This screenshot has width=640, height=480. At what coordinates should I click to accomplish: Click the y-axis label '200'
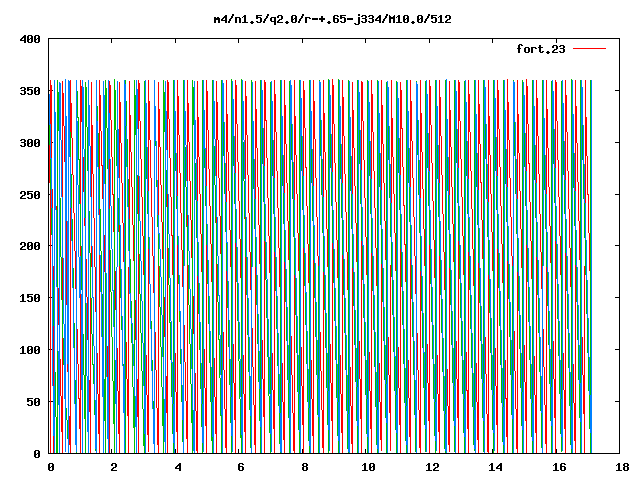(30, 246)
